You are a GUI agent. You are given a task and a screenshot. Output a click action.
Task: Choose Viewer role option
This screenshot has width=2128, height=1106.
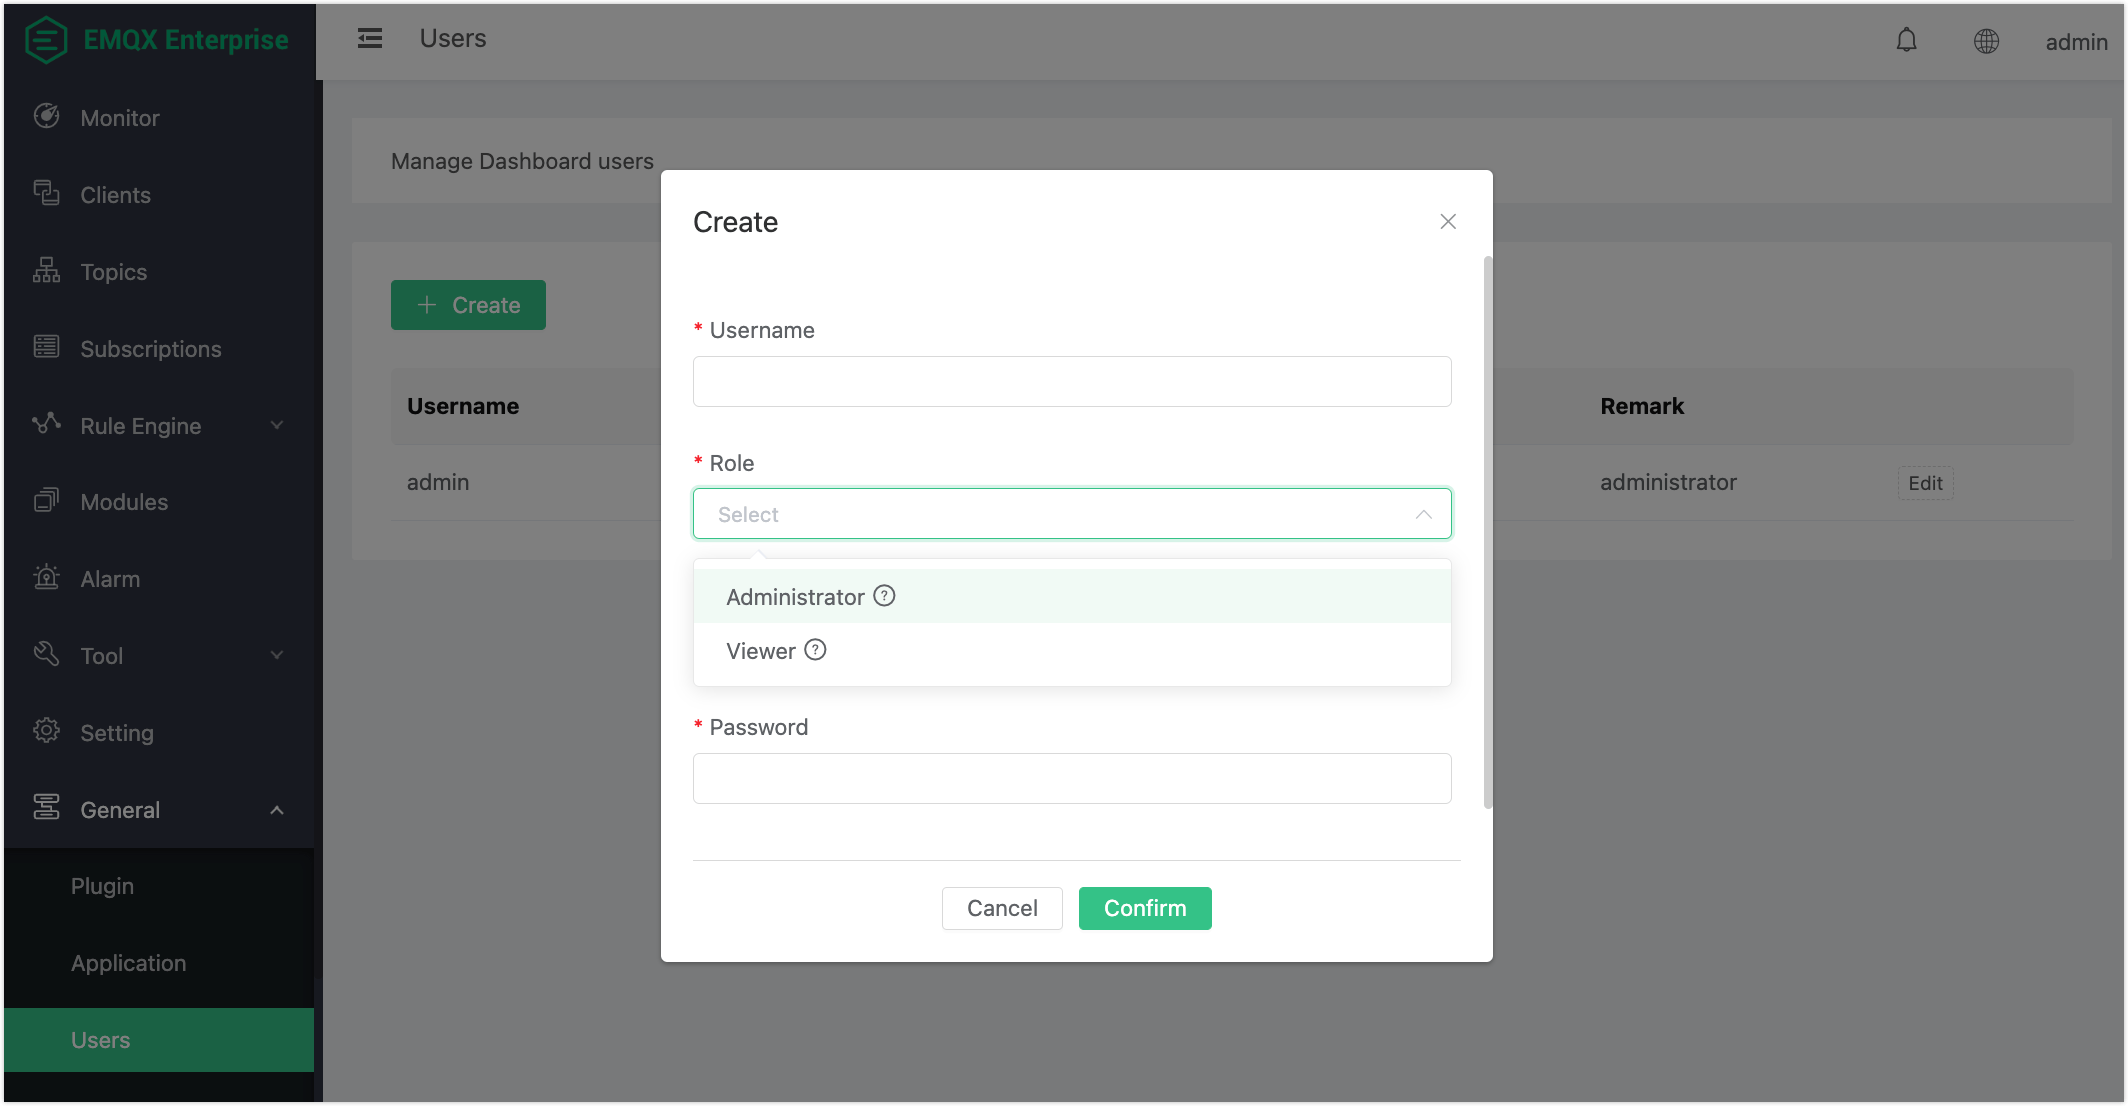click(x=761, y=651)
